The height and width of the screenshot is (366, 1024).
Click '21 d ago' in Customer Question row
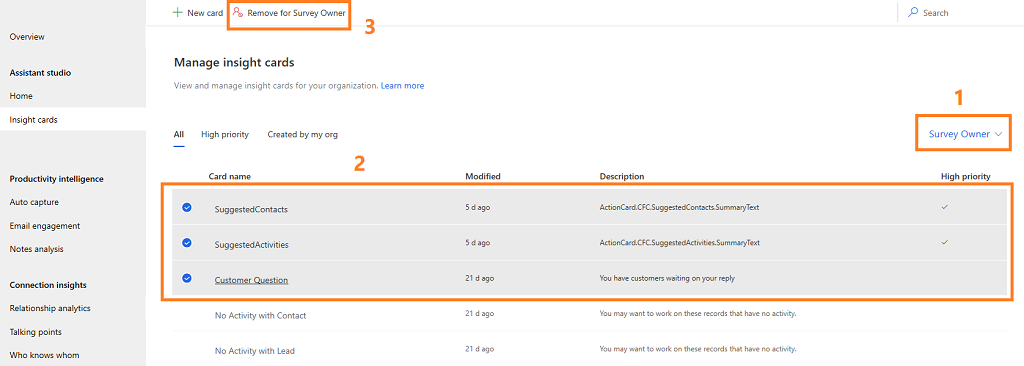[479, 278]
